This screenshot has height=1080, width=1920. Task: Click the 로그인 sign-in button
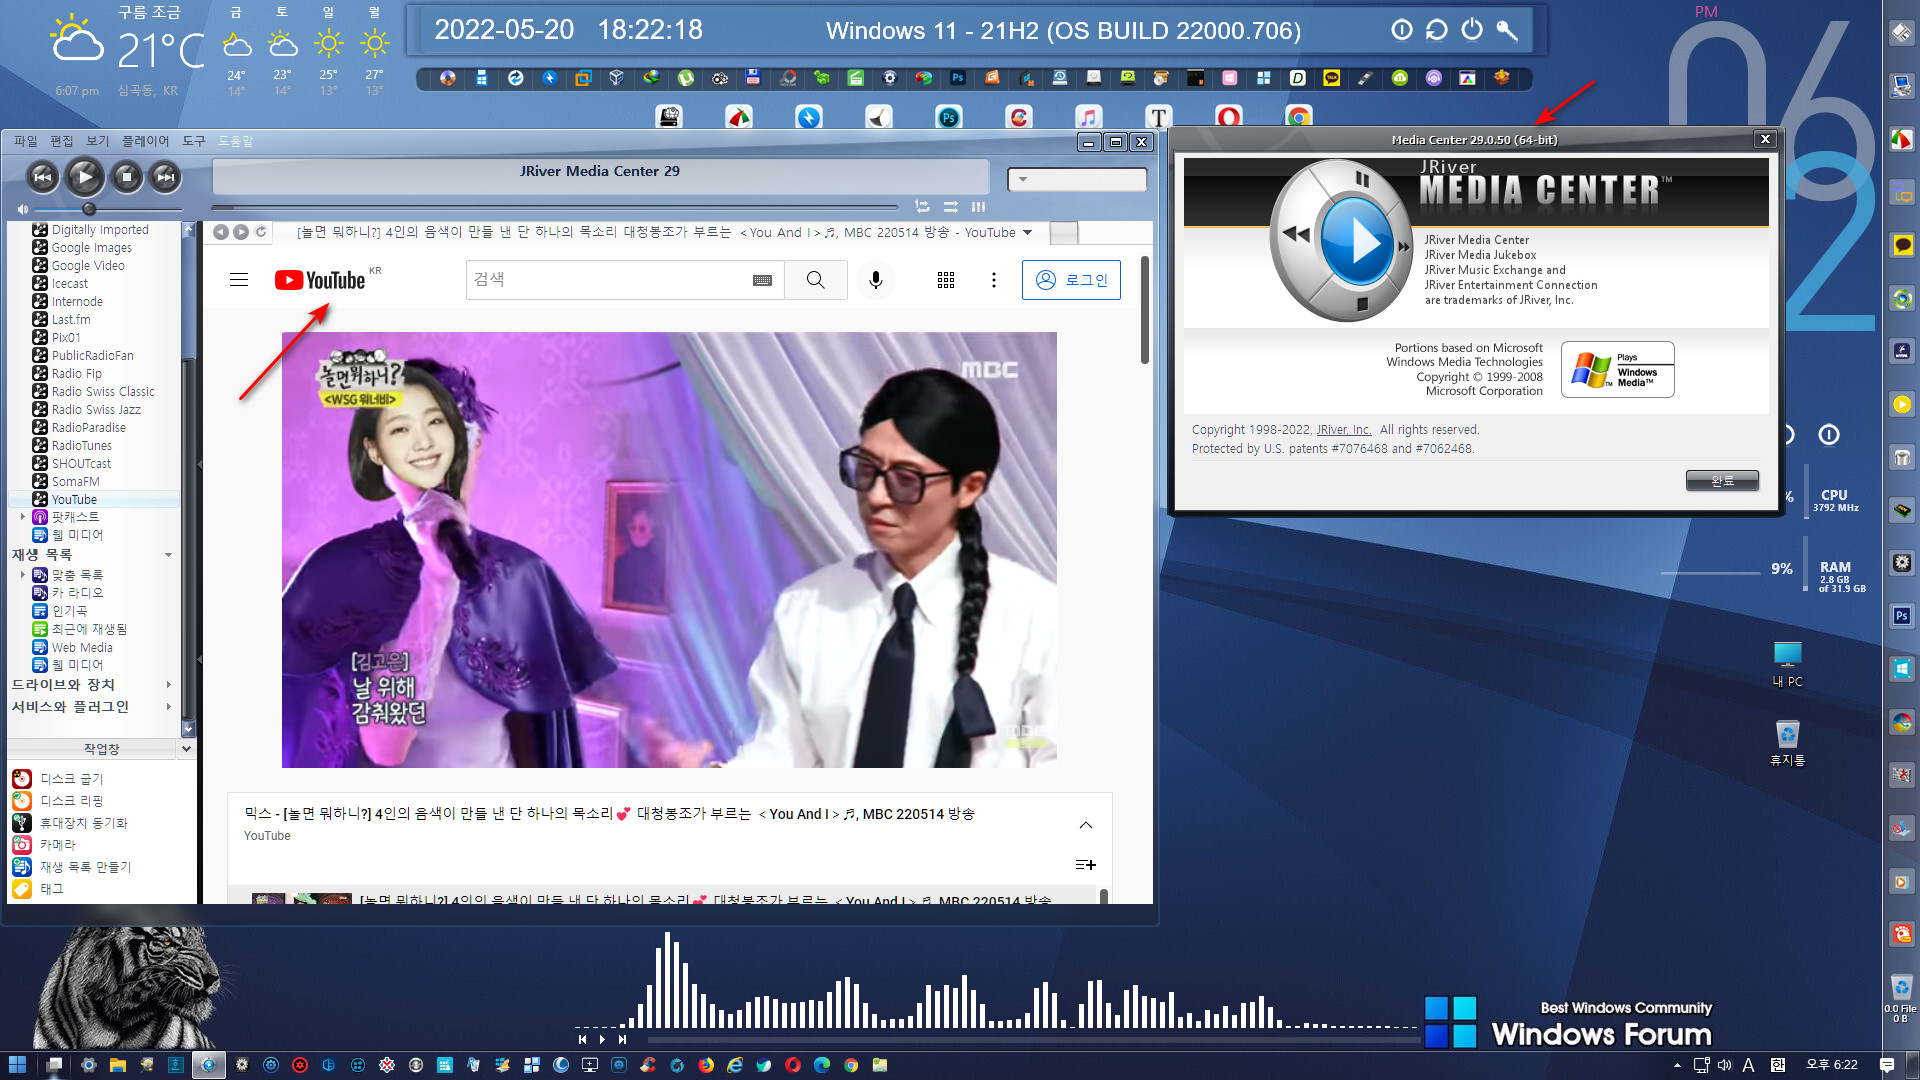1071,280
